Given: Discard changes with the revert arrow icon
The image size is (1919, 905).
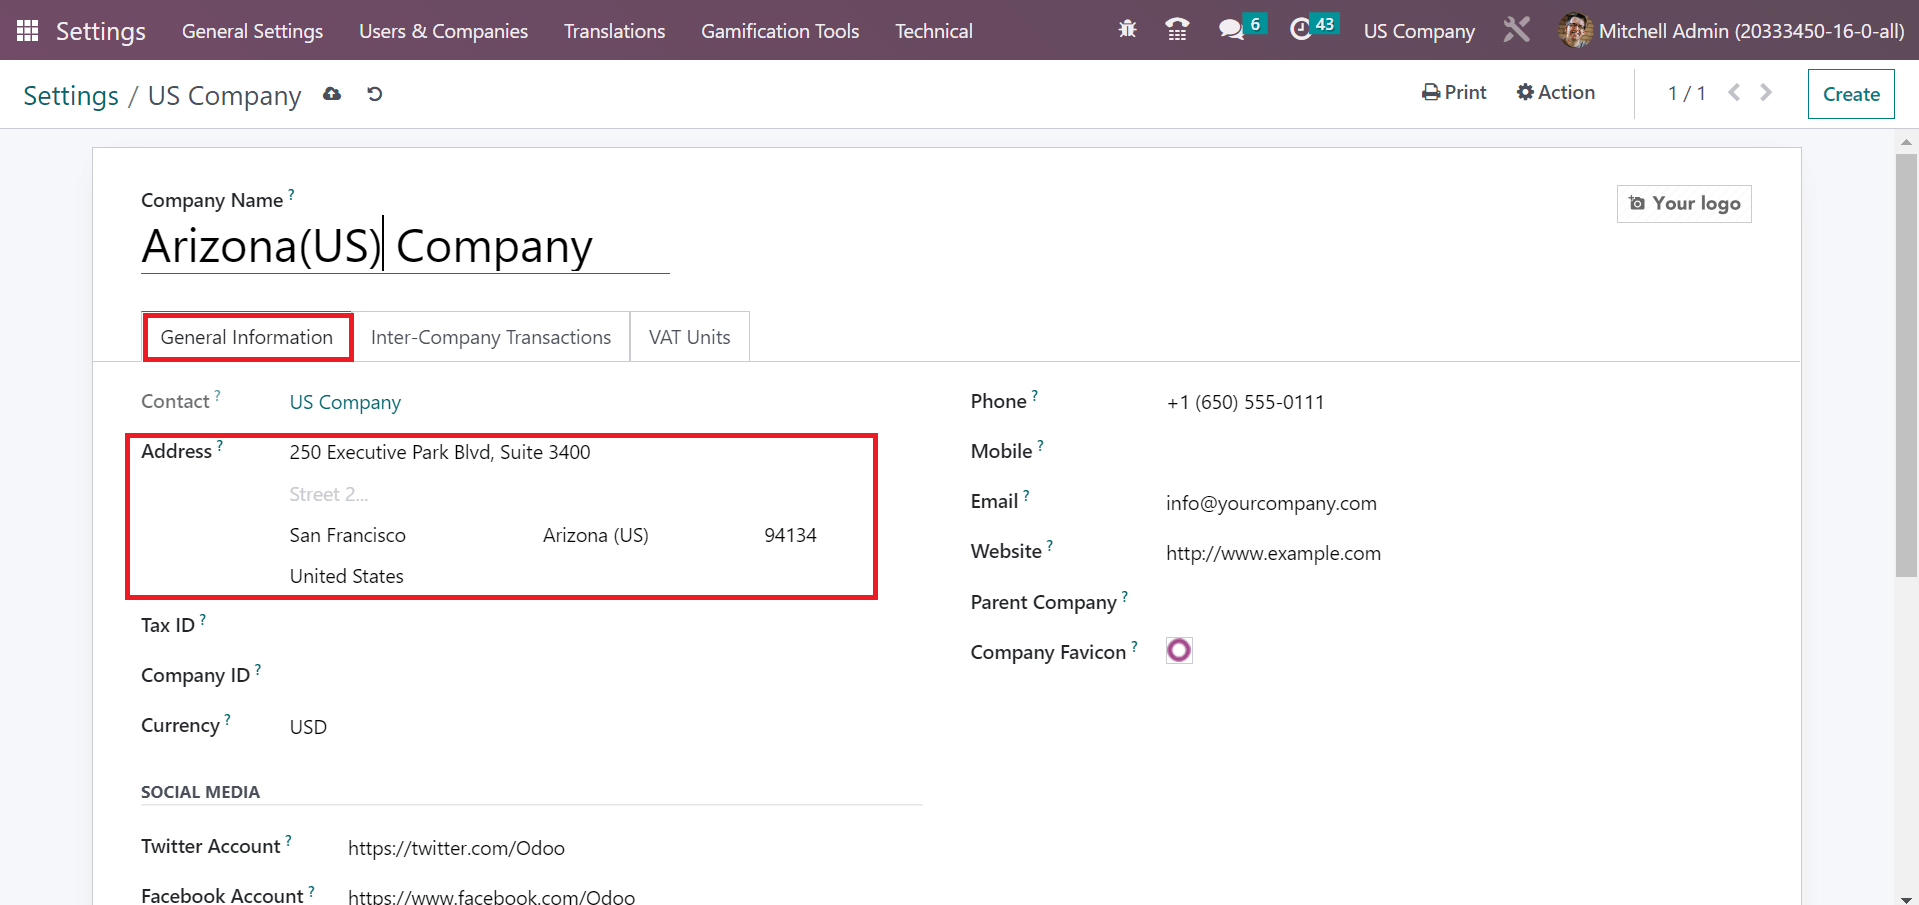Looking at the screenshot, I should tap(373, 93).
